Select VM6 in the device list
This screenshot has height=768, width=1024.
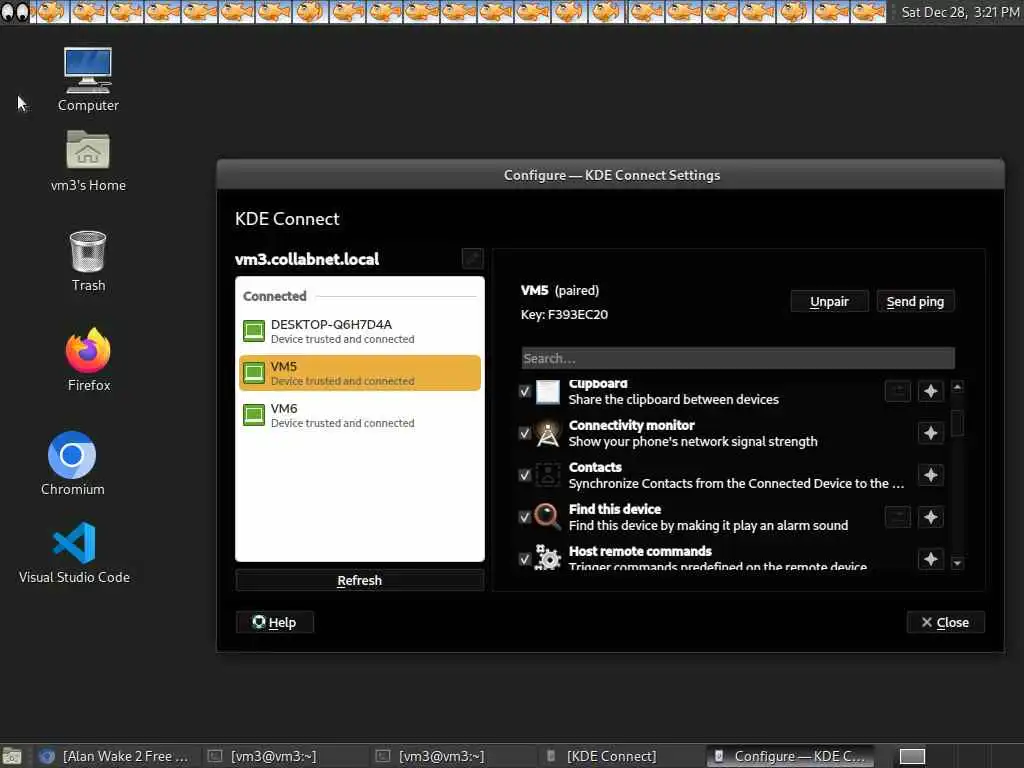point(360,415)
